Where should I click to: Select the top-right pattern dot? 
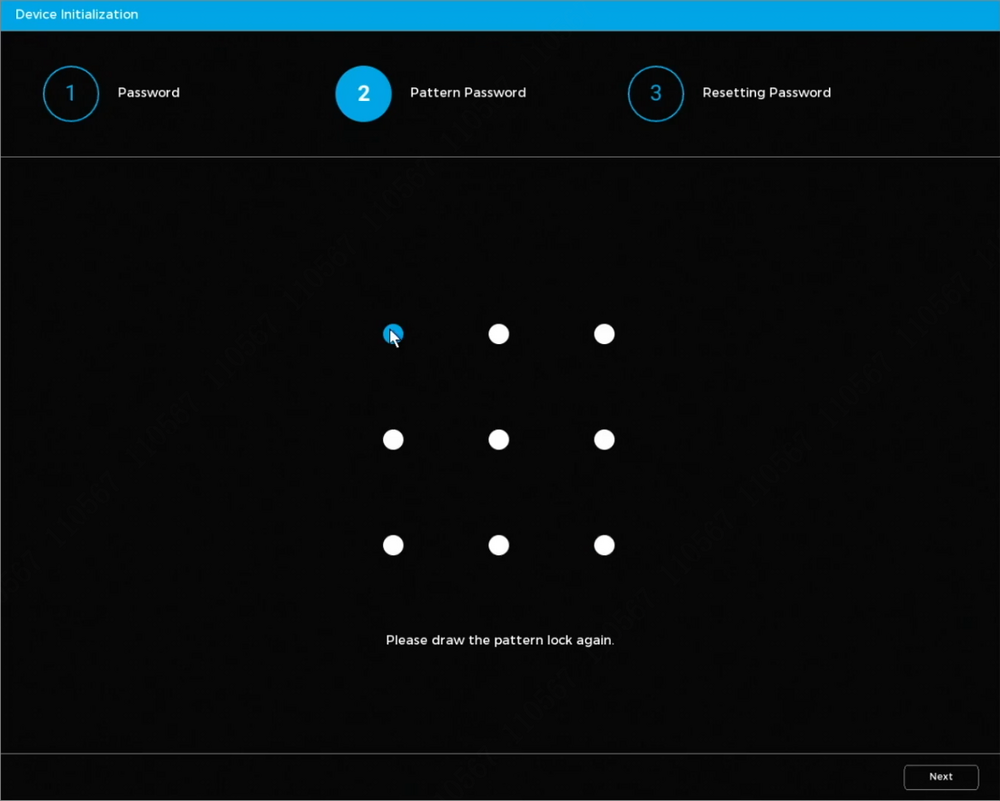pyautogui.click(x=604, y=334)
